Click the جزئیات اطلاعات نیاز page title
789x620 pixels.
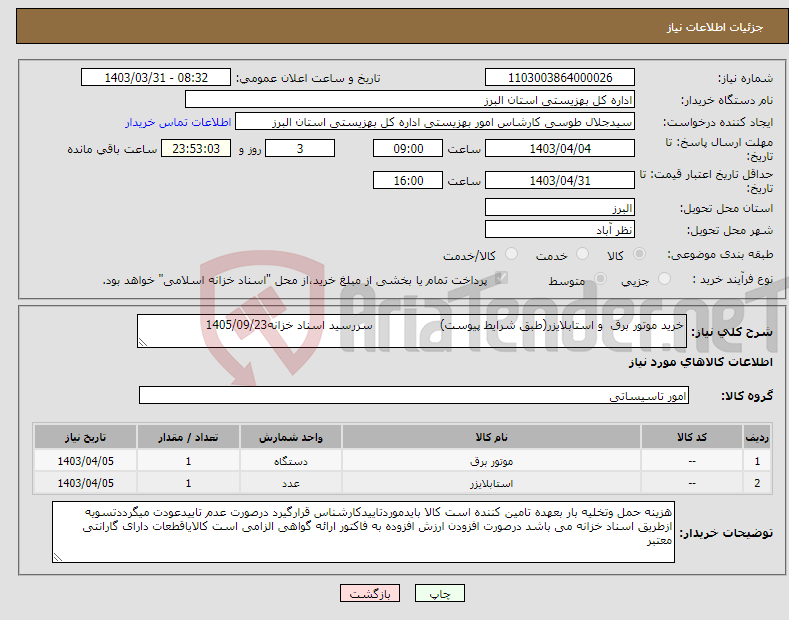click(x=715, y=27)
